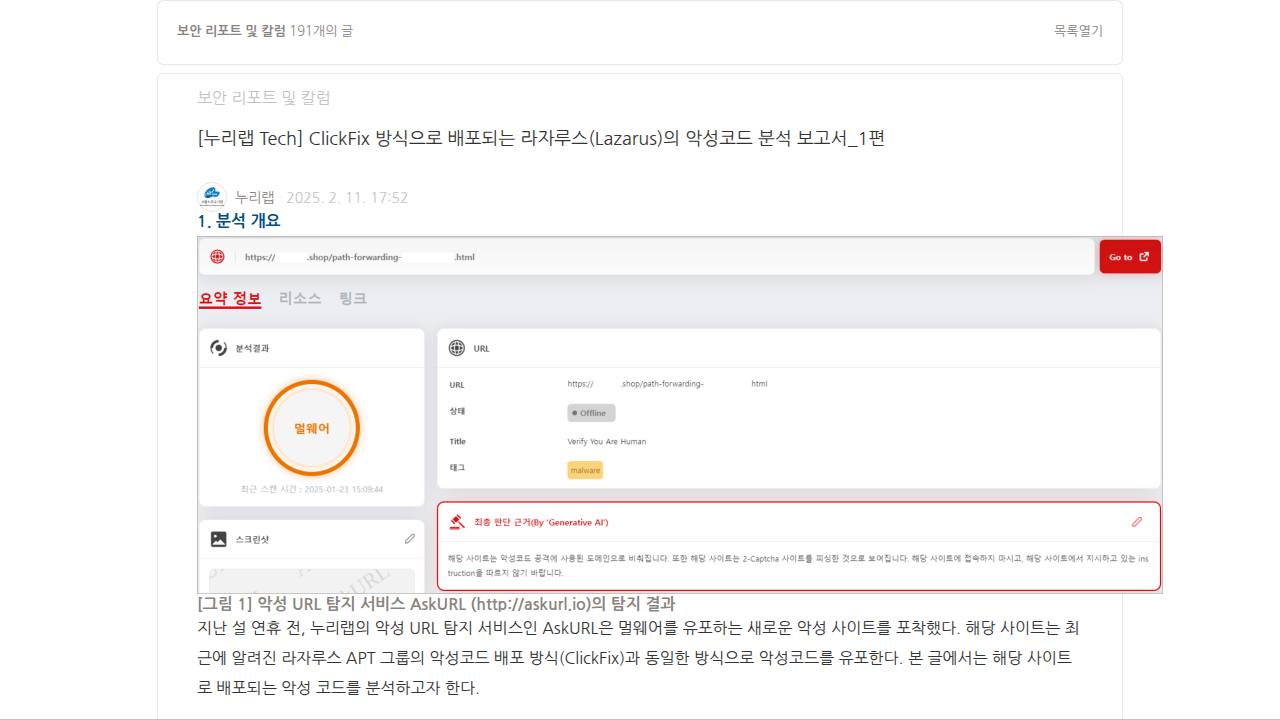Click the Go to button
The width and height of the screenshot is (1280, 720).
(x=1130, y=257)
